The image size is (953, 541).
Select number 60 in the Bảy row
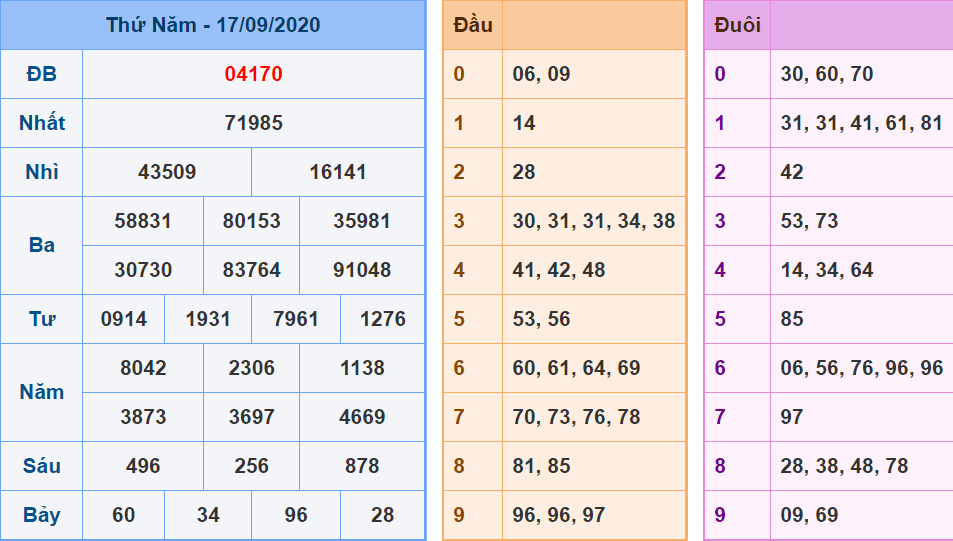click(x=124, y=515)
